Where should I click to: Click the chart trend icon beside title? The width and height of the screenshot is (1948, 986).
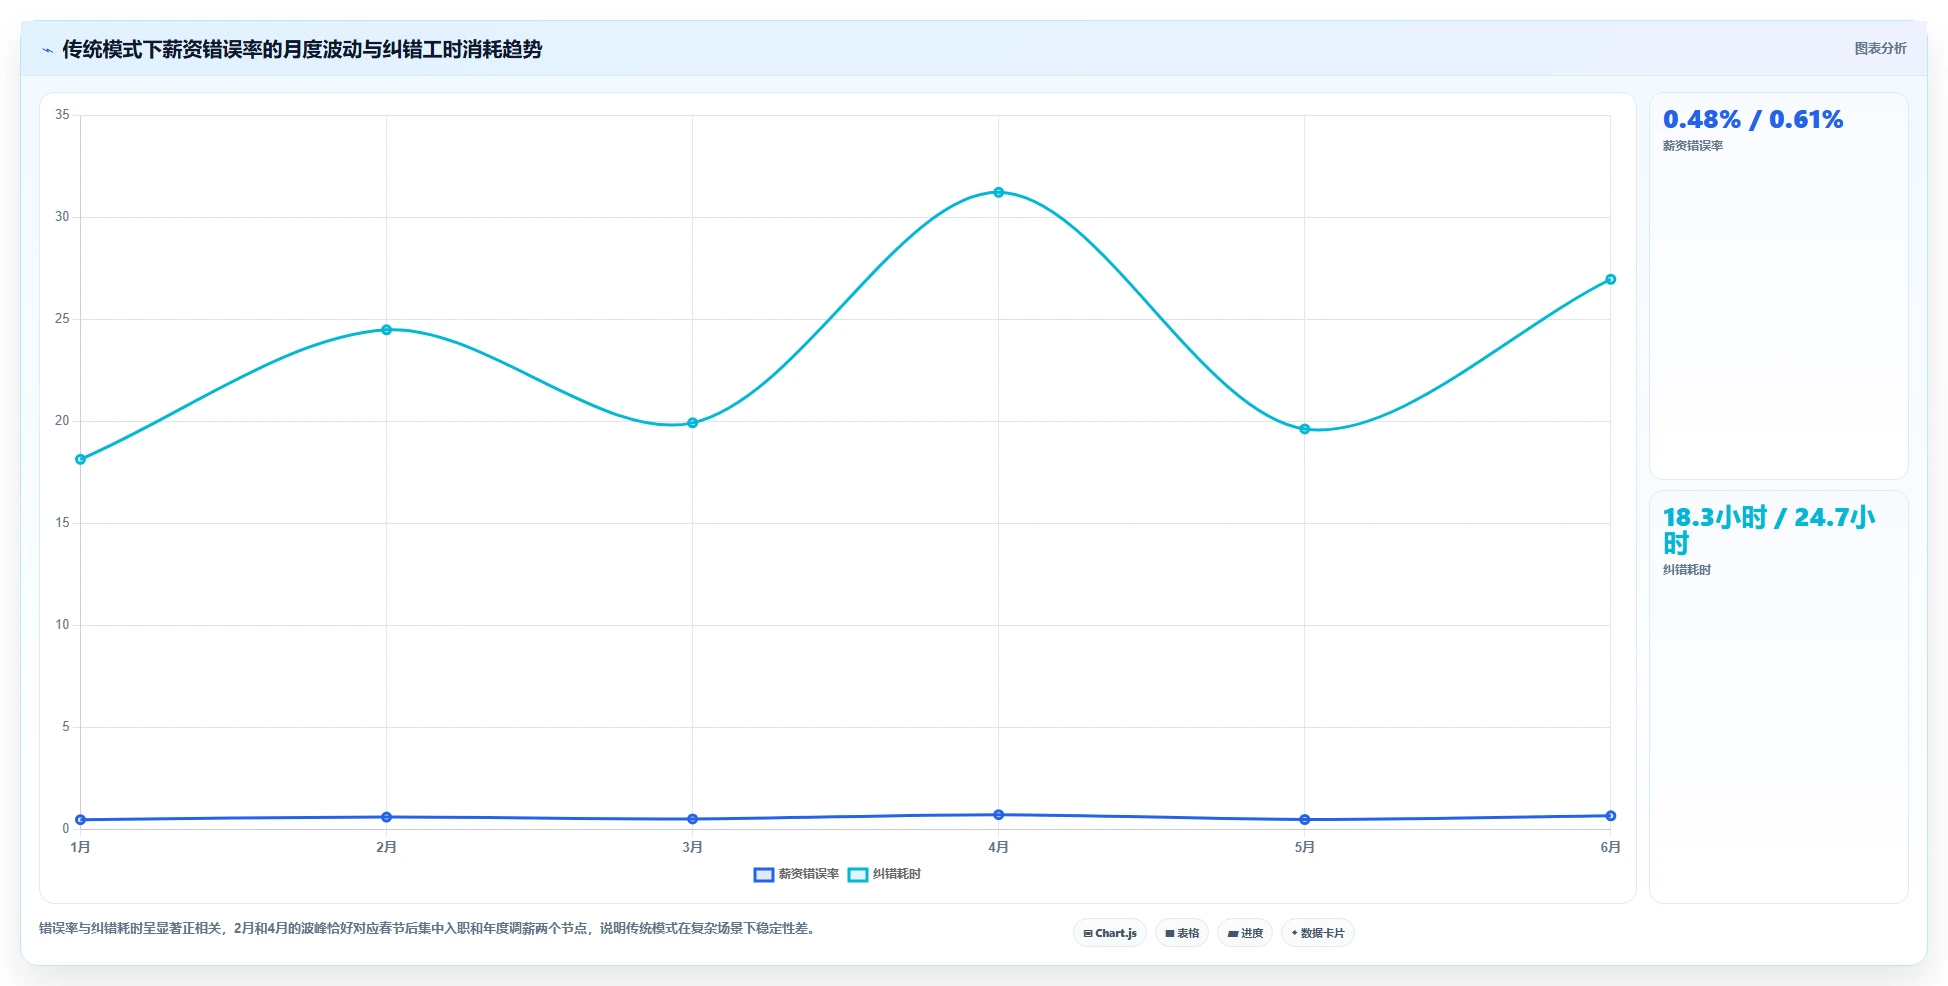click(47, 50)
